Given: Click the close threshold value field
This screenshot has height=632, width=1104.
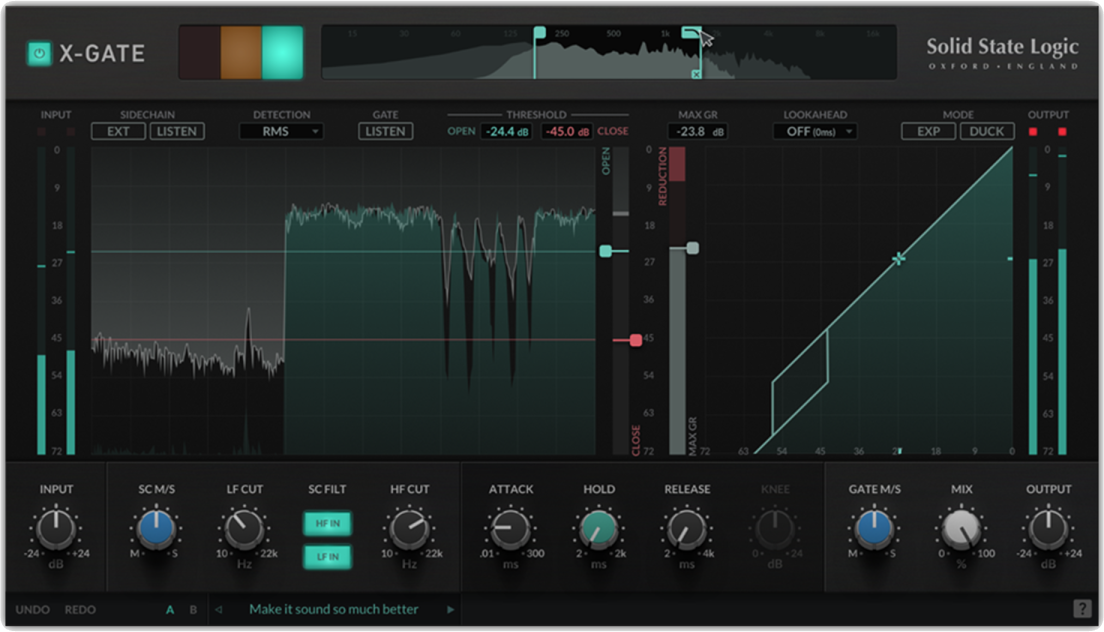Looking at the screenshot, I should point(567,131).
